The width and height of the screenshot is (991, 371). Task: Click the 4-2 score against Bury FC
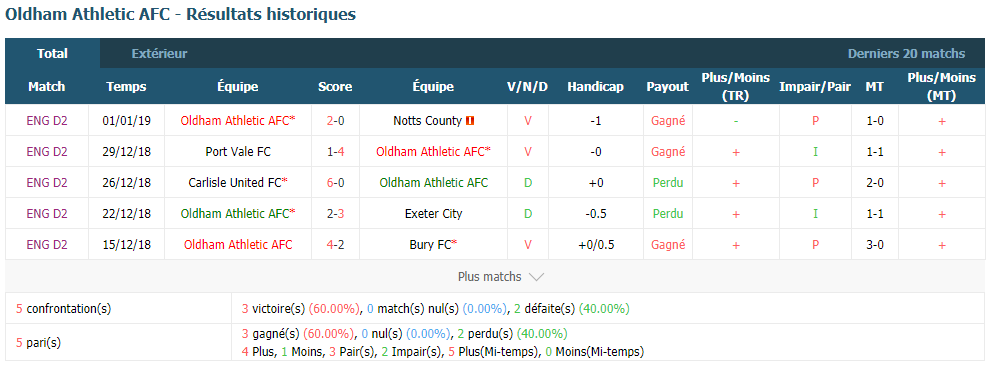point(335,245)
